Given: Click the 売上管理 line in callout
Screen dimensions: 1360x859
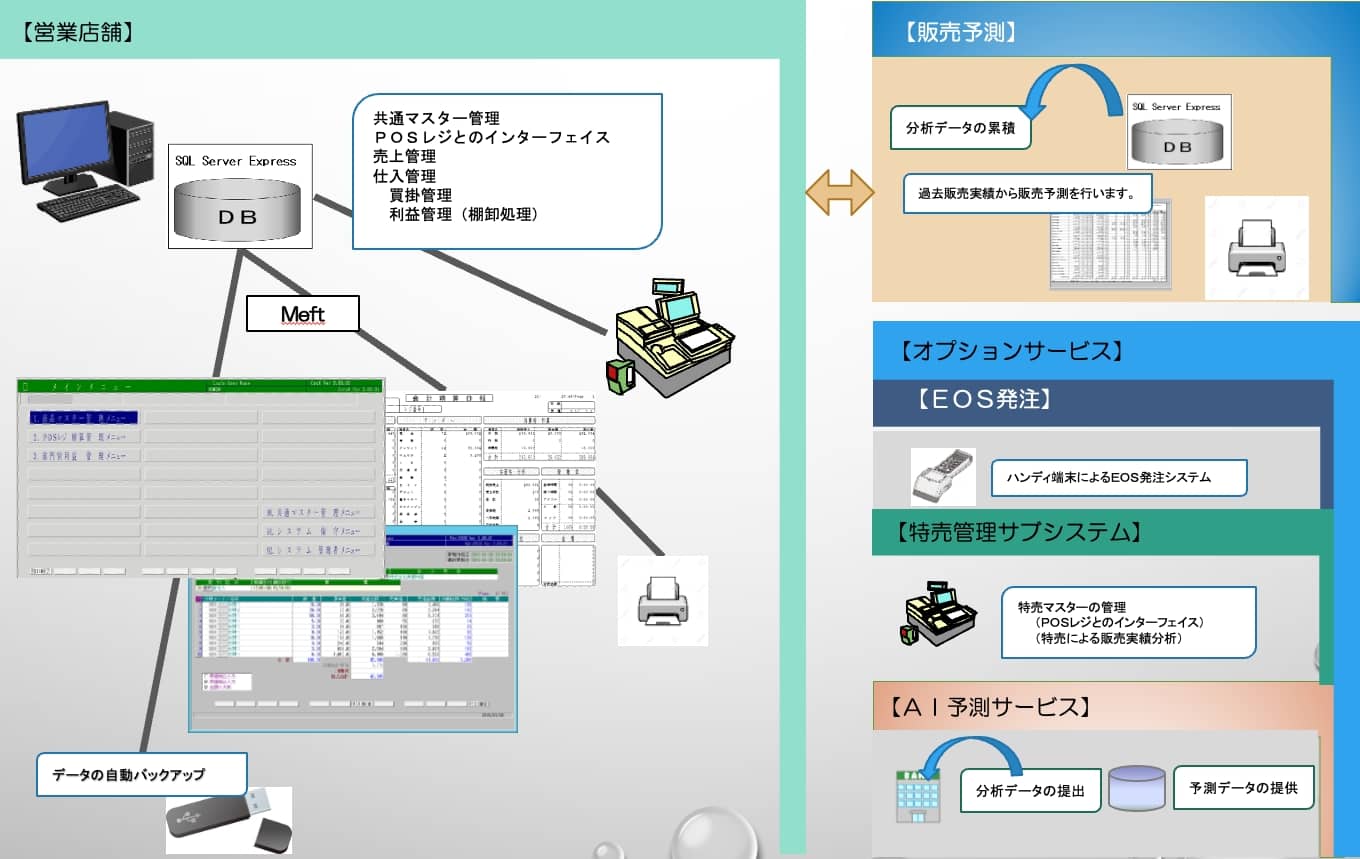Looking at the screenshot, I should click(x=404, y=156).
